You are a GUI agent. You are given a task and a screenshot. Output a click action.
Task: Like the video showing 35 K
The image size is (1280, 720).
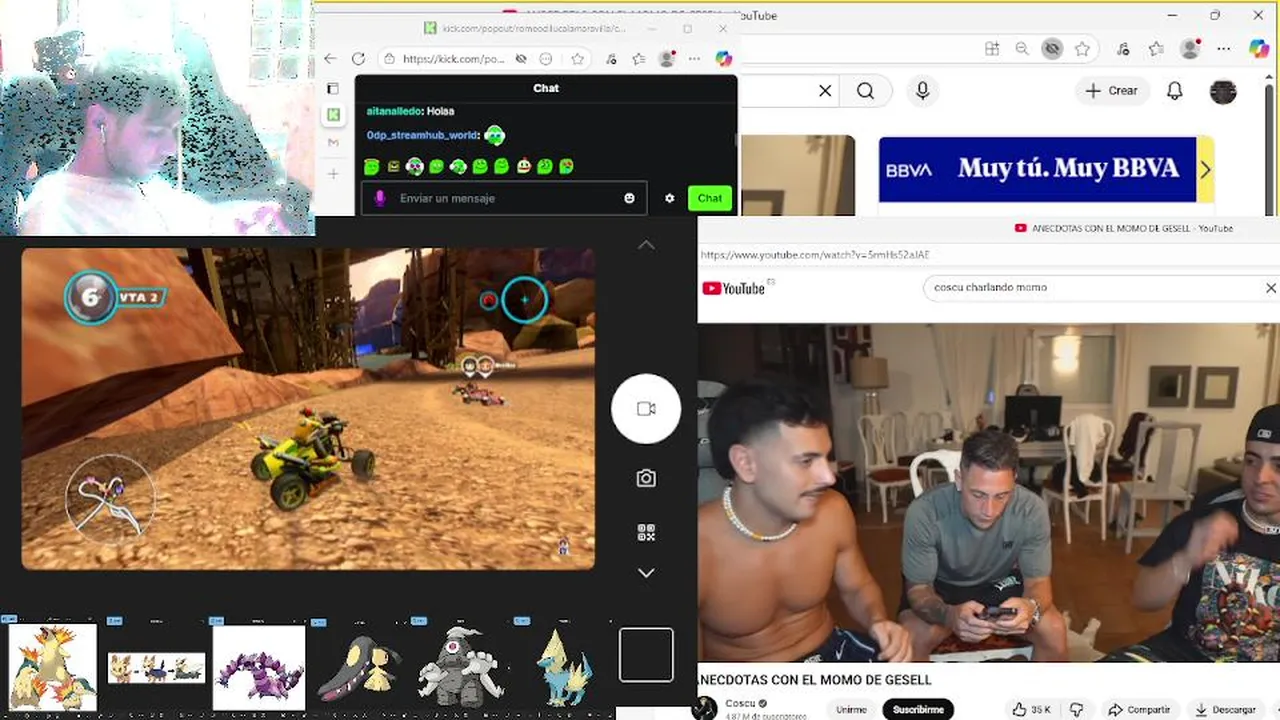coord(1030,709)
